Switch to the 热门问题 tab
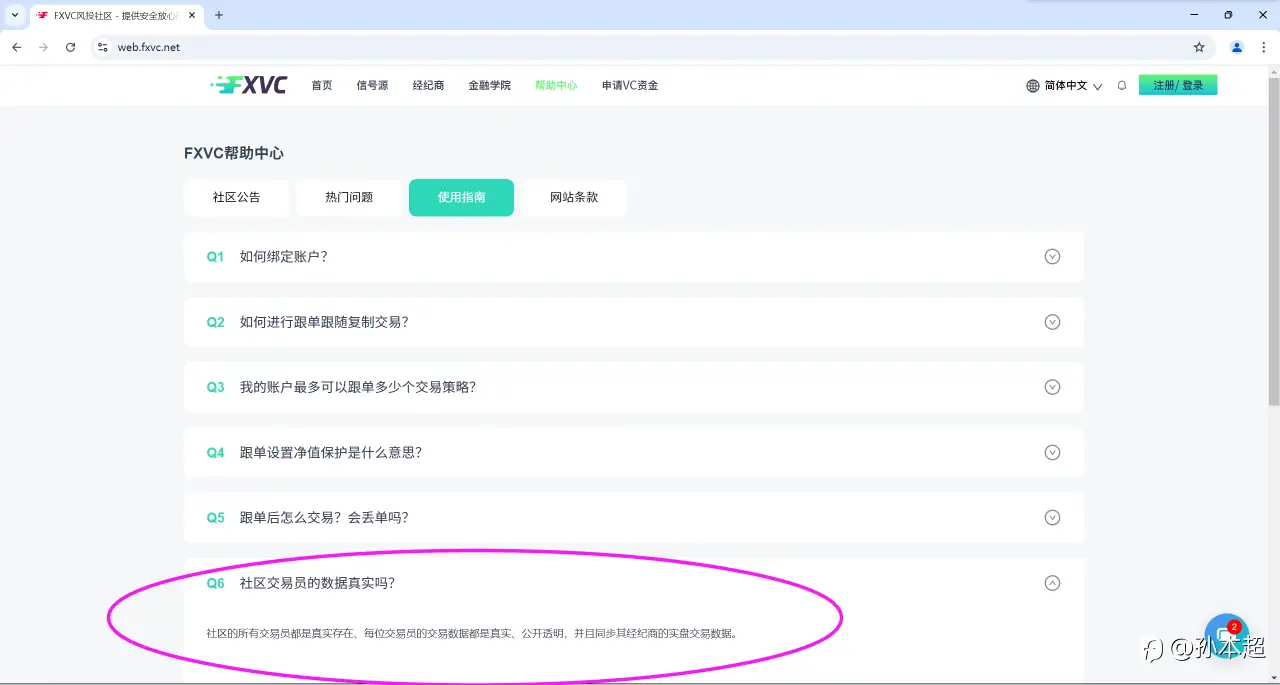 point(349,198)
